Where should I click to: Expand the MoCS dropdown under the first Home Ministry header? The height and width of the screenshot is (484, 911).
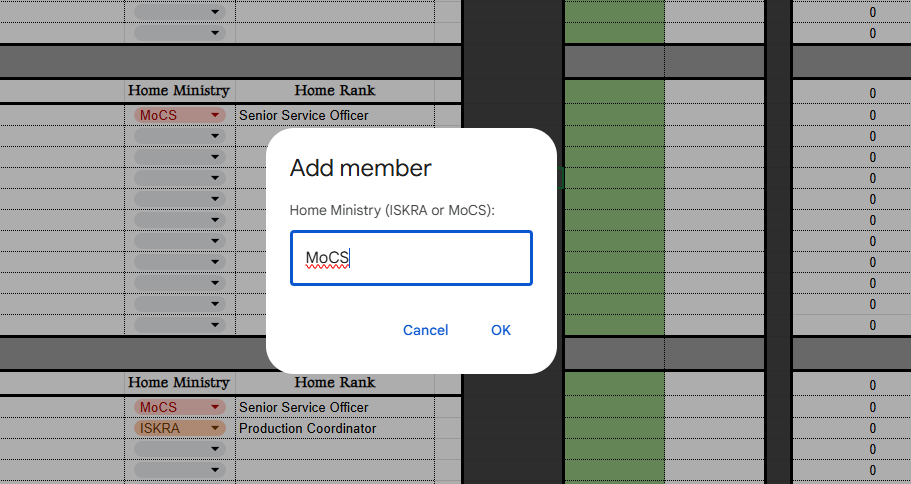click(x=179, y=115)
